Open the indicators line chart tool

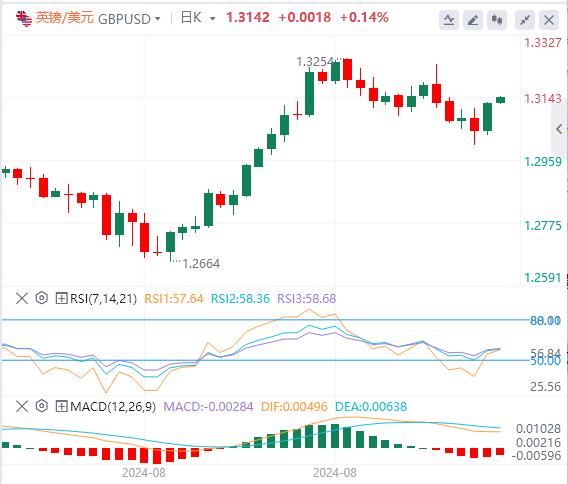[x=449, y=20]
